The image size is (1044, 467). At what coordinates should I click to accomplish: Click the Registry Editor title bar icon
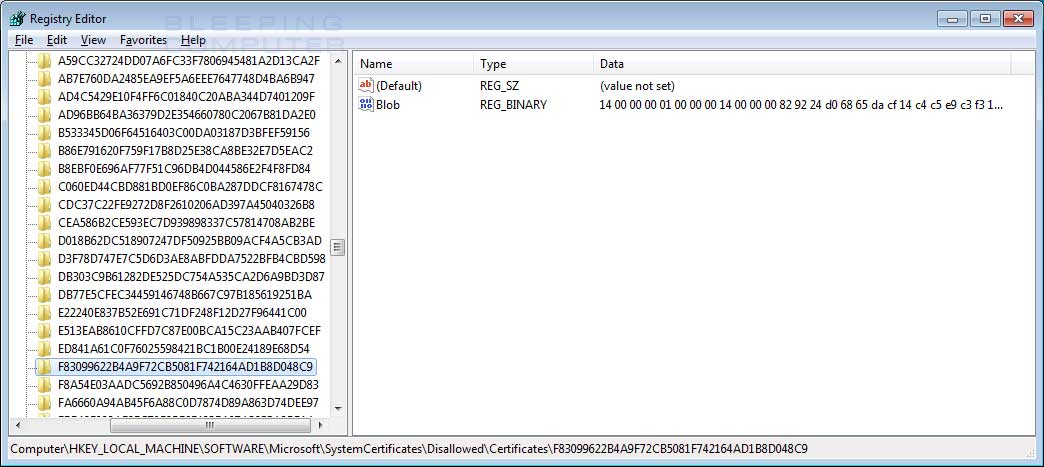point(18,19)
